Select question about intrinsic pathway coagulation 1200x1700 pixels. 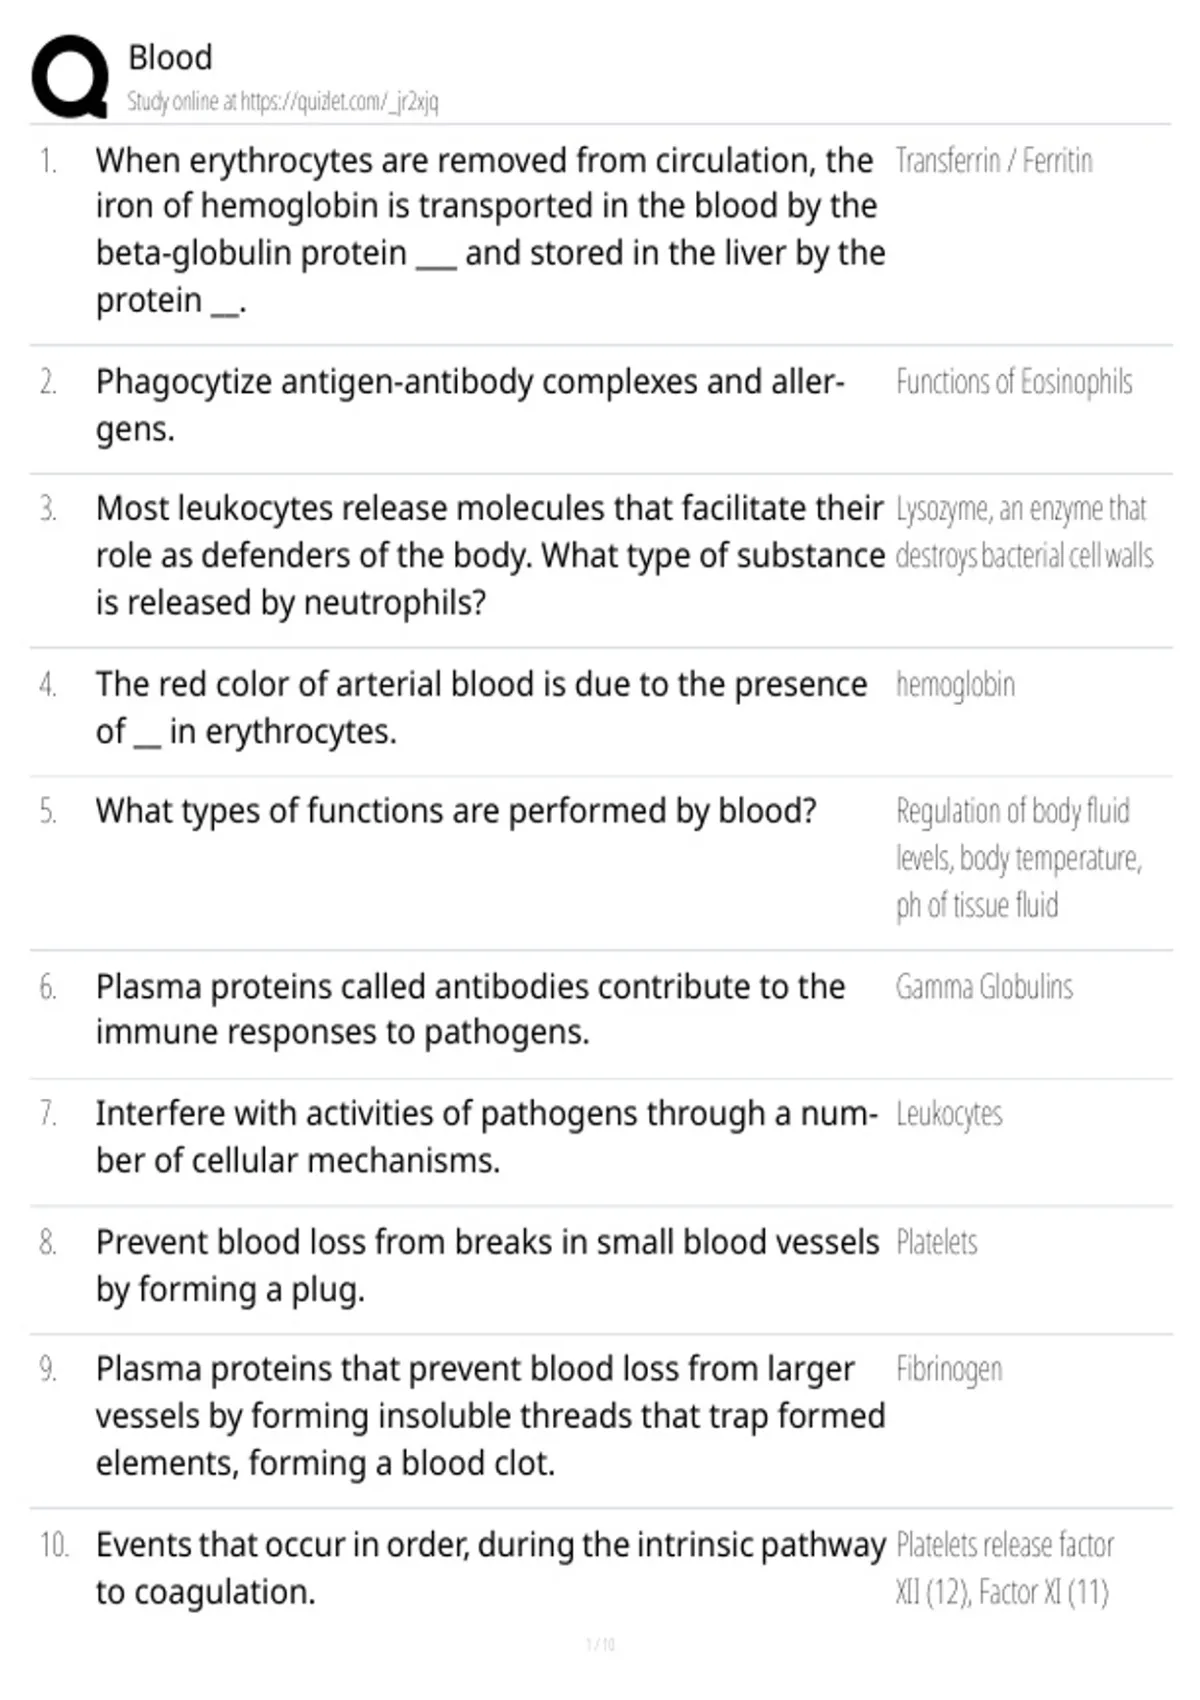pyautogui.click(x=490, y=1568)
